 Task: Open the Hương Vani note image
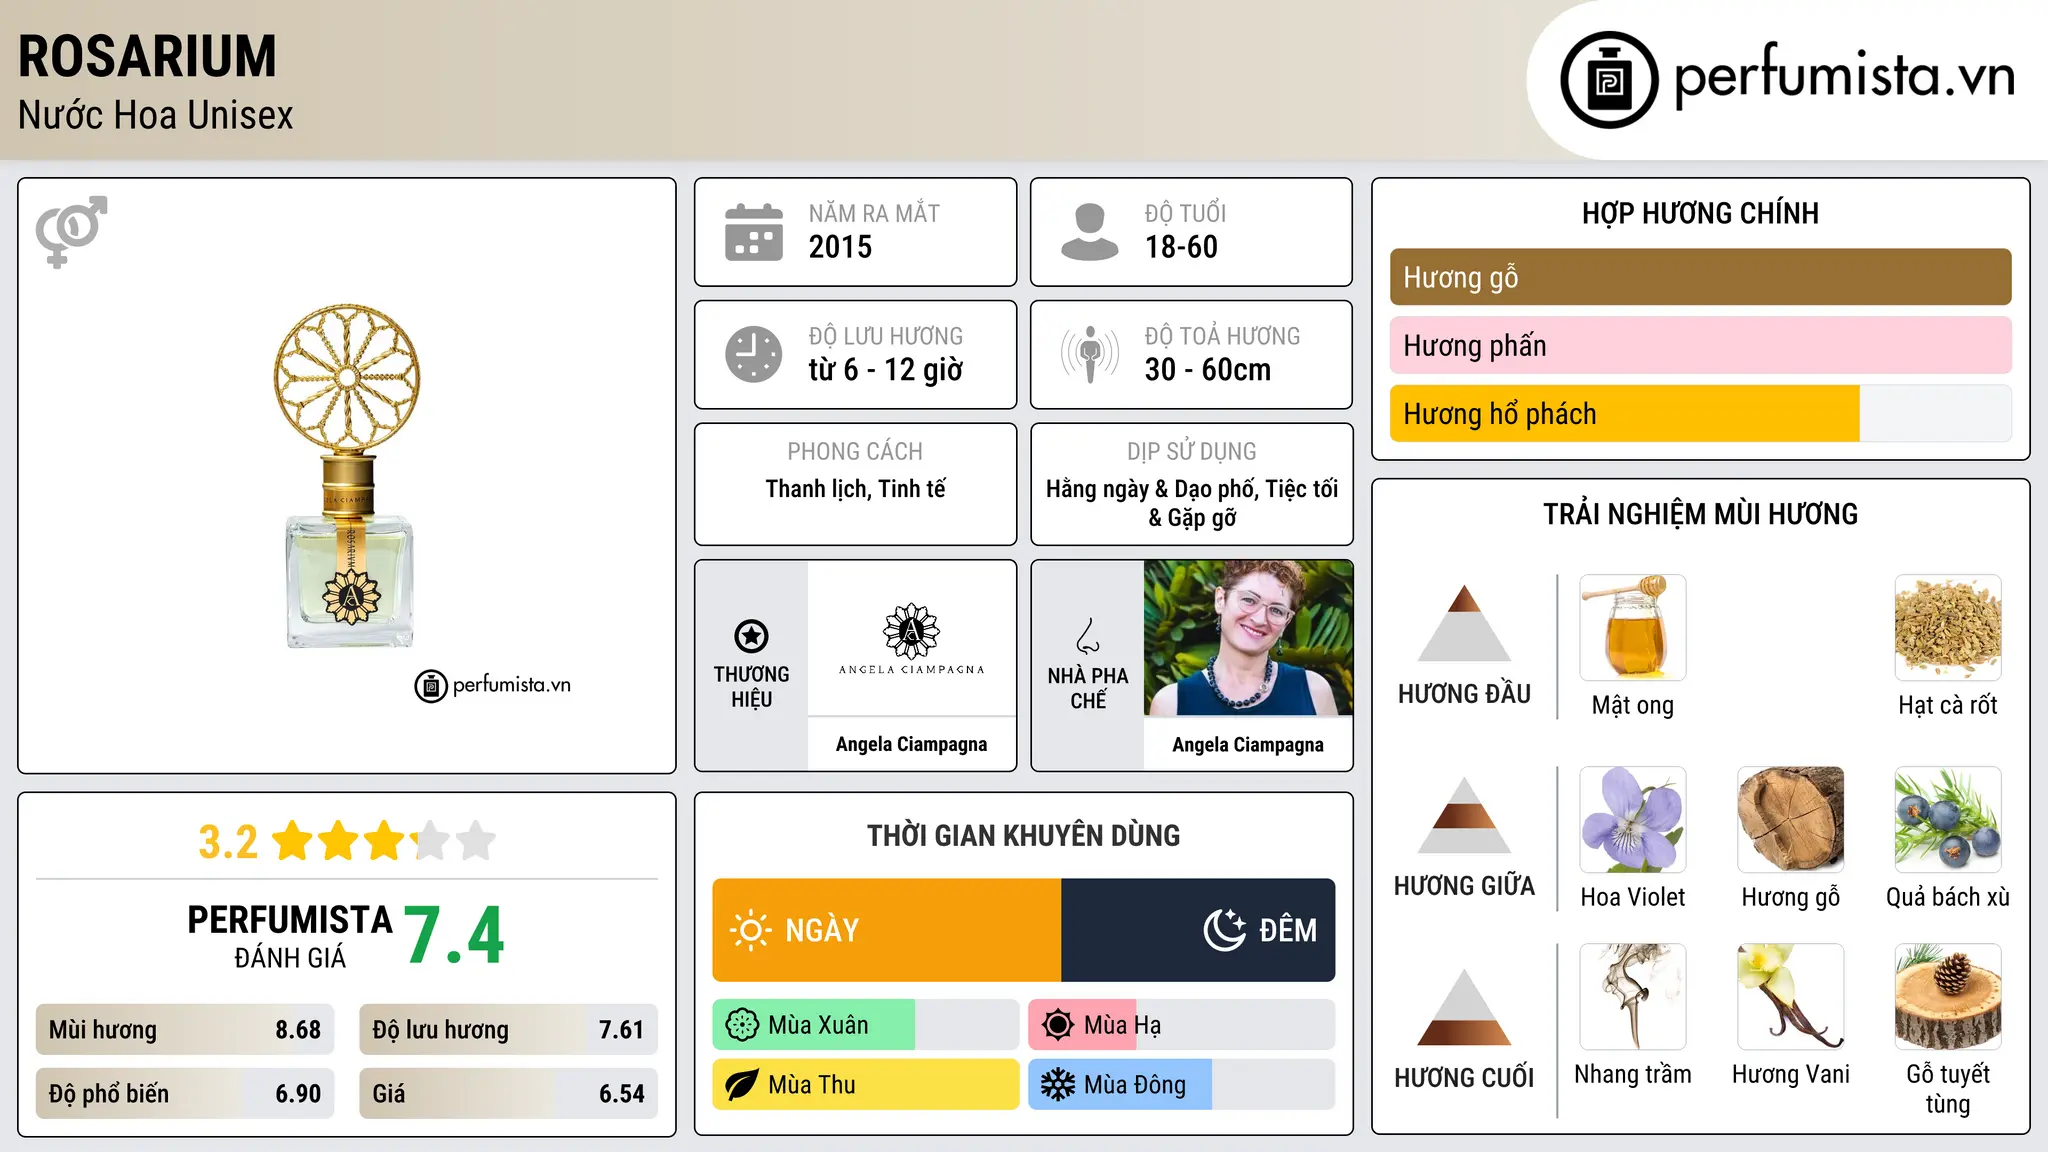(1791, 997)
